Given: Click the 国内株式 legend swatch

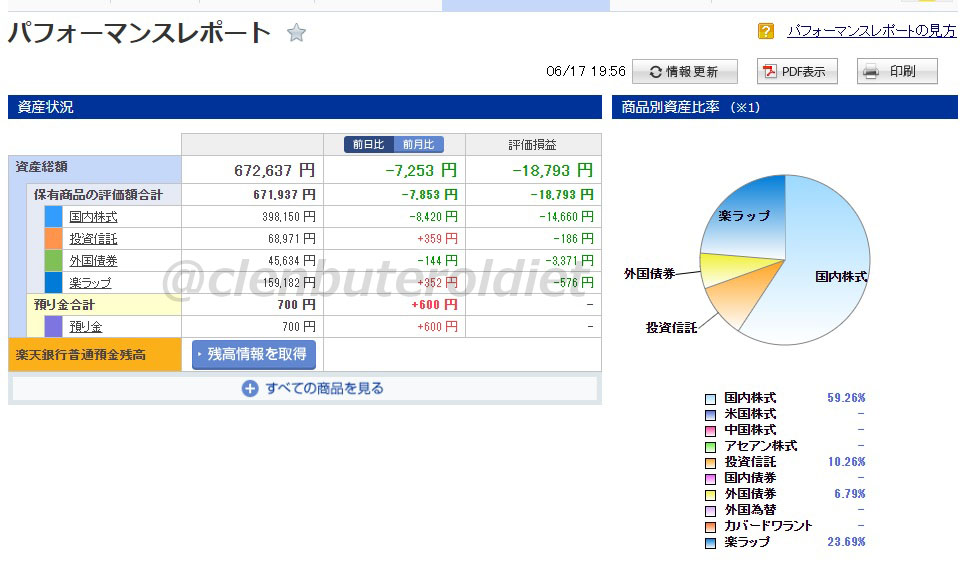Looking at the screenshot, I should point(710,399).
